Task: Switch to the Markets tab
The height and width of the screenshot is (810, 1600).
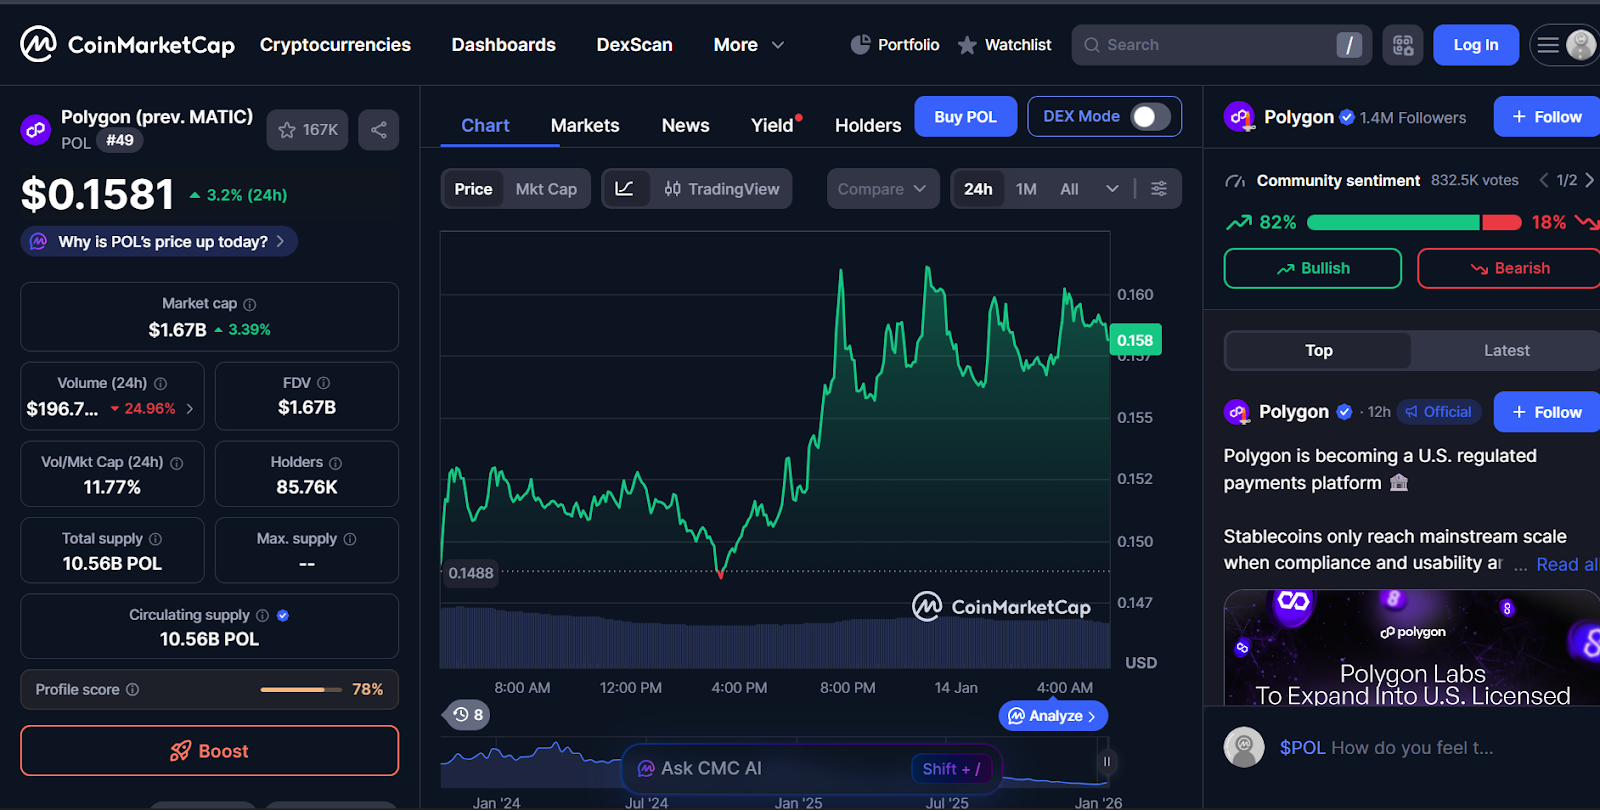Action: (x=585, y=126)
